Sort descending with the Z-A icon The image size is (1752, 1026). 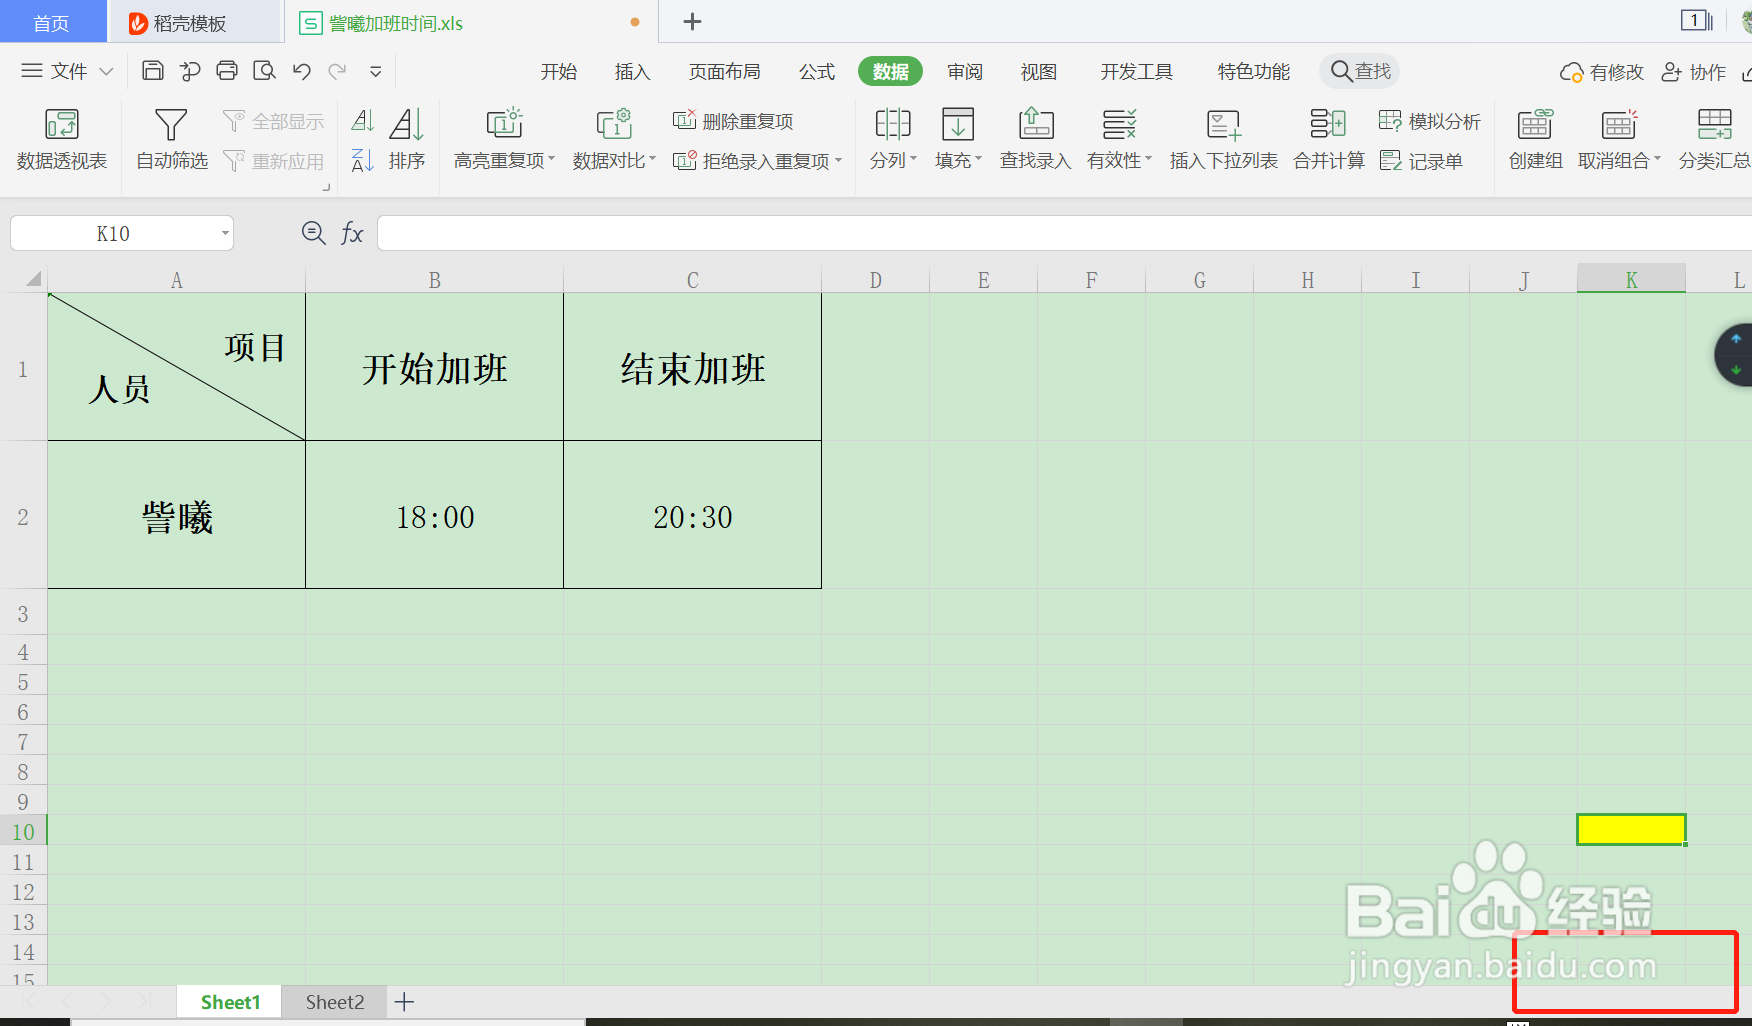[x=363, y=160]
